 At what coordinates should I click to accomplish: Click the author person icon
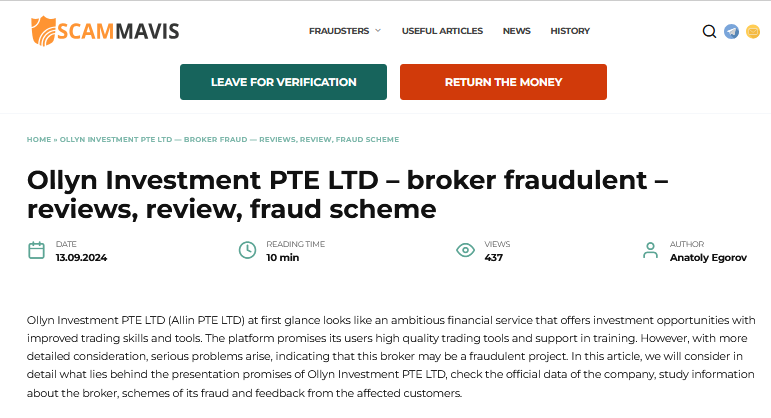pos(650,250)
